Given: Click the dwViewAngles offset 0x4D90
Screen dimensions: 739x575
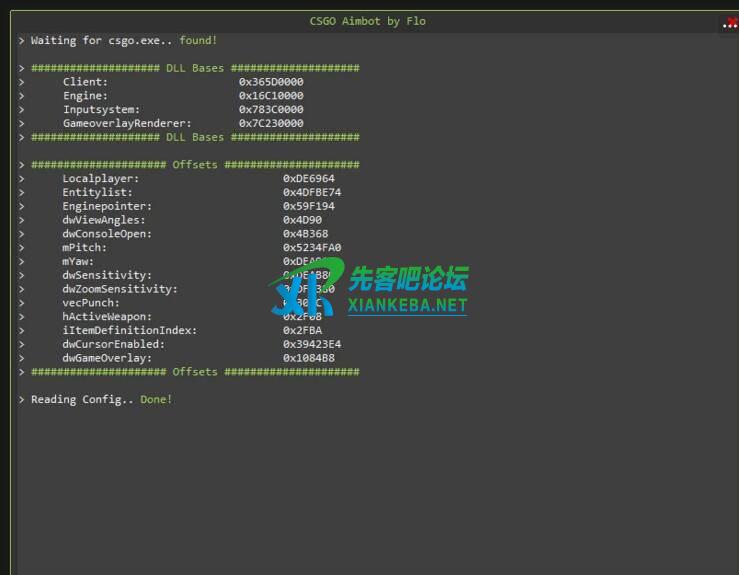Looking at the screenshot, I should coord(302,220).
